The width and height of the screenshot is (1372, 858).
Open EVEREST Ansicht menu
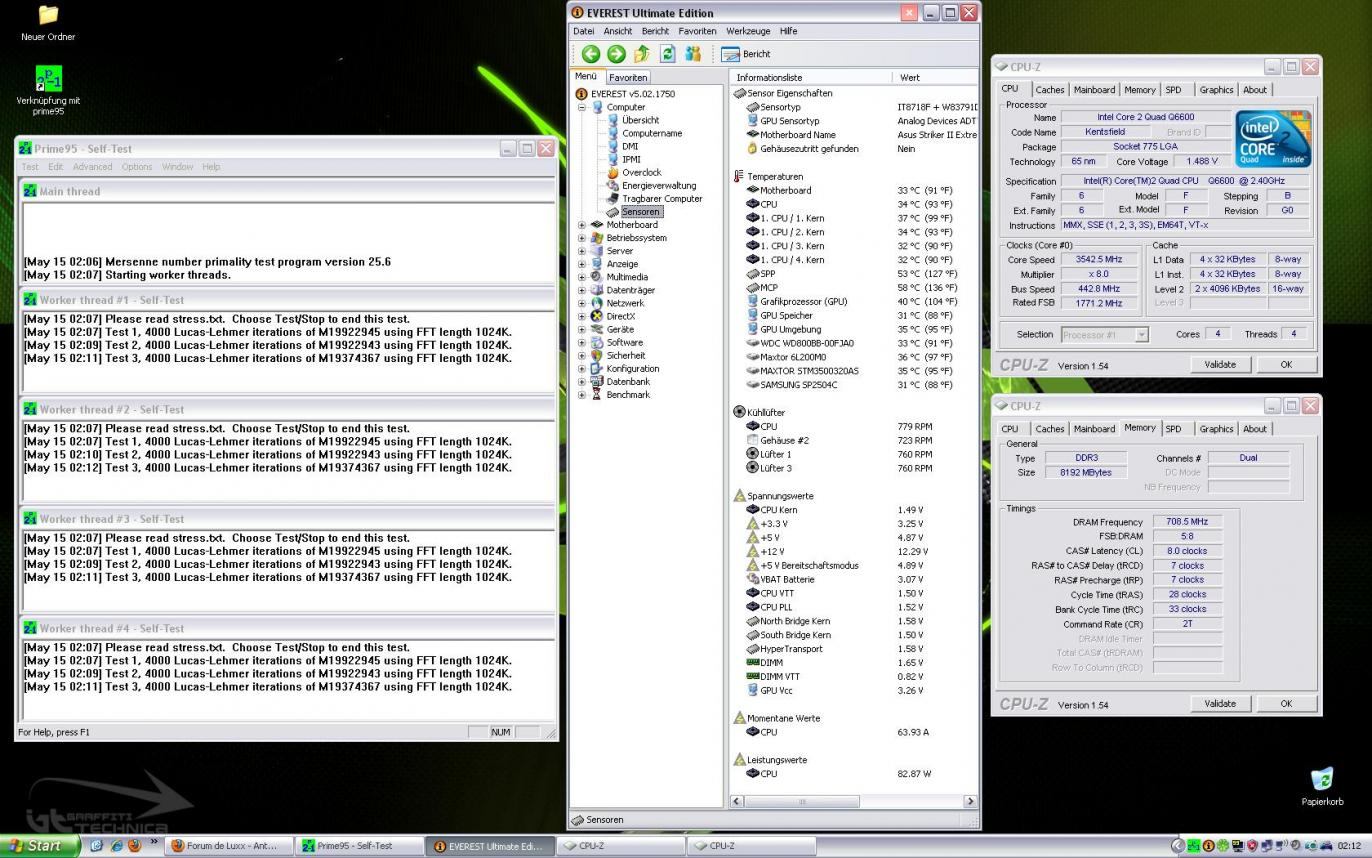pos(618,31)
